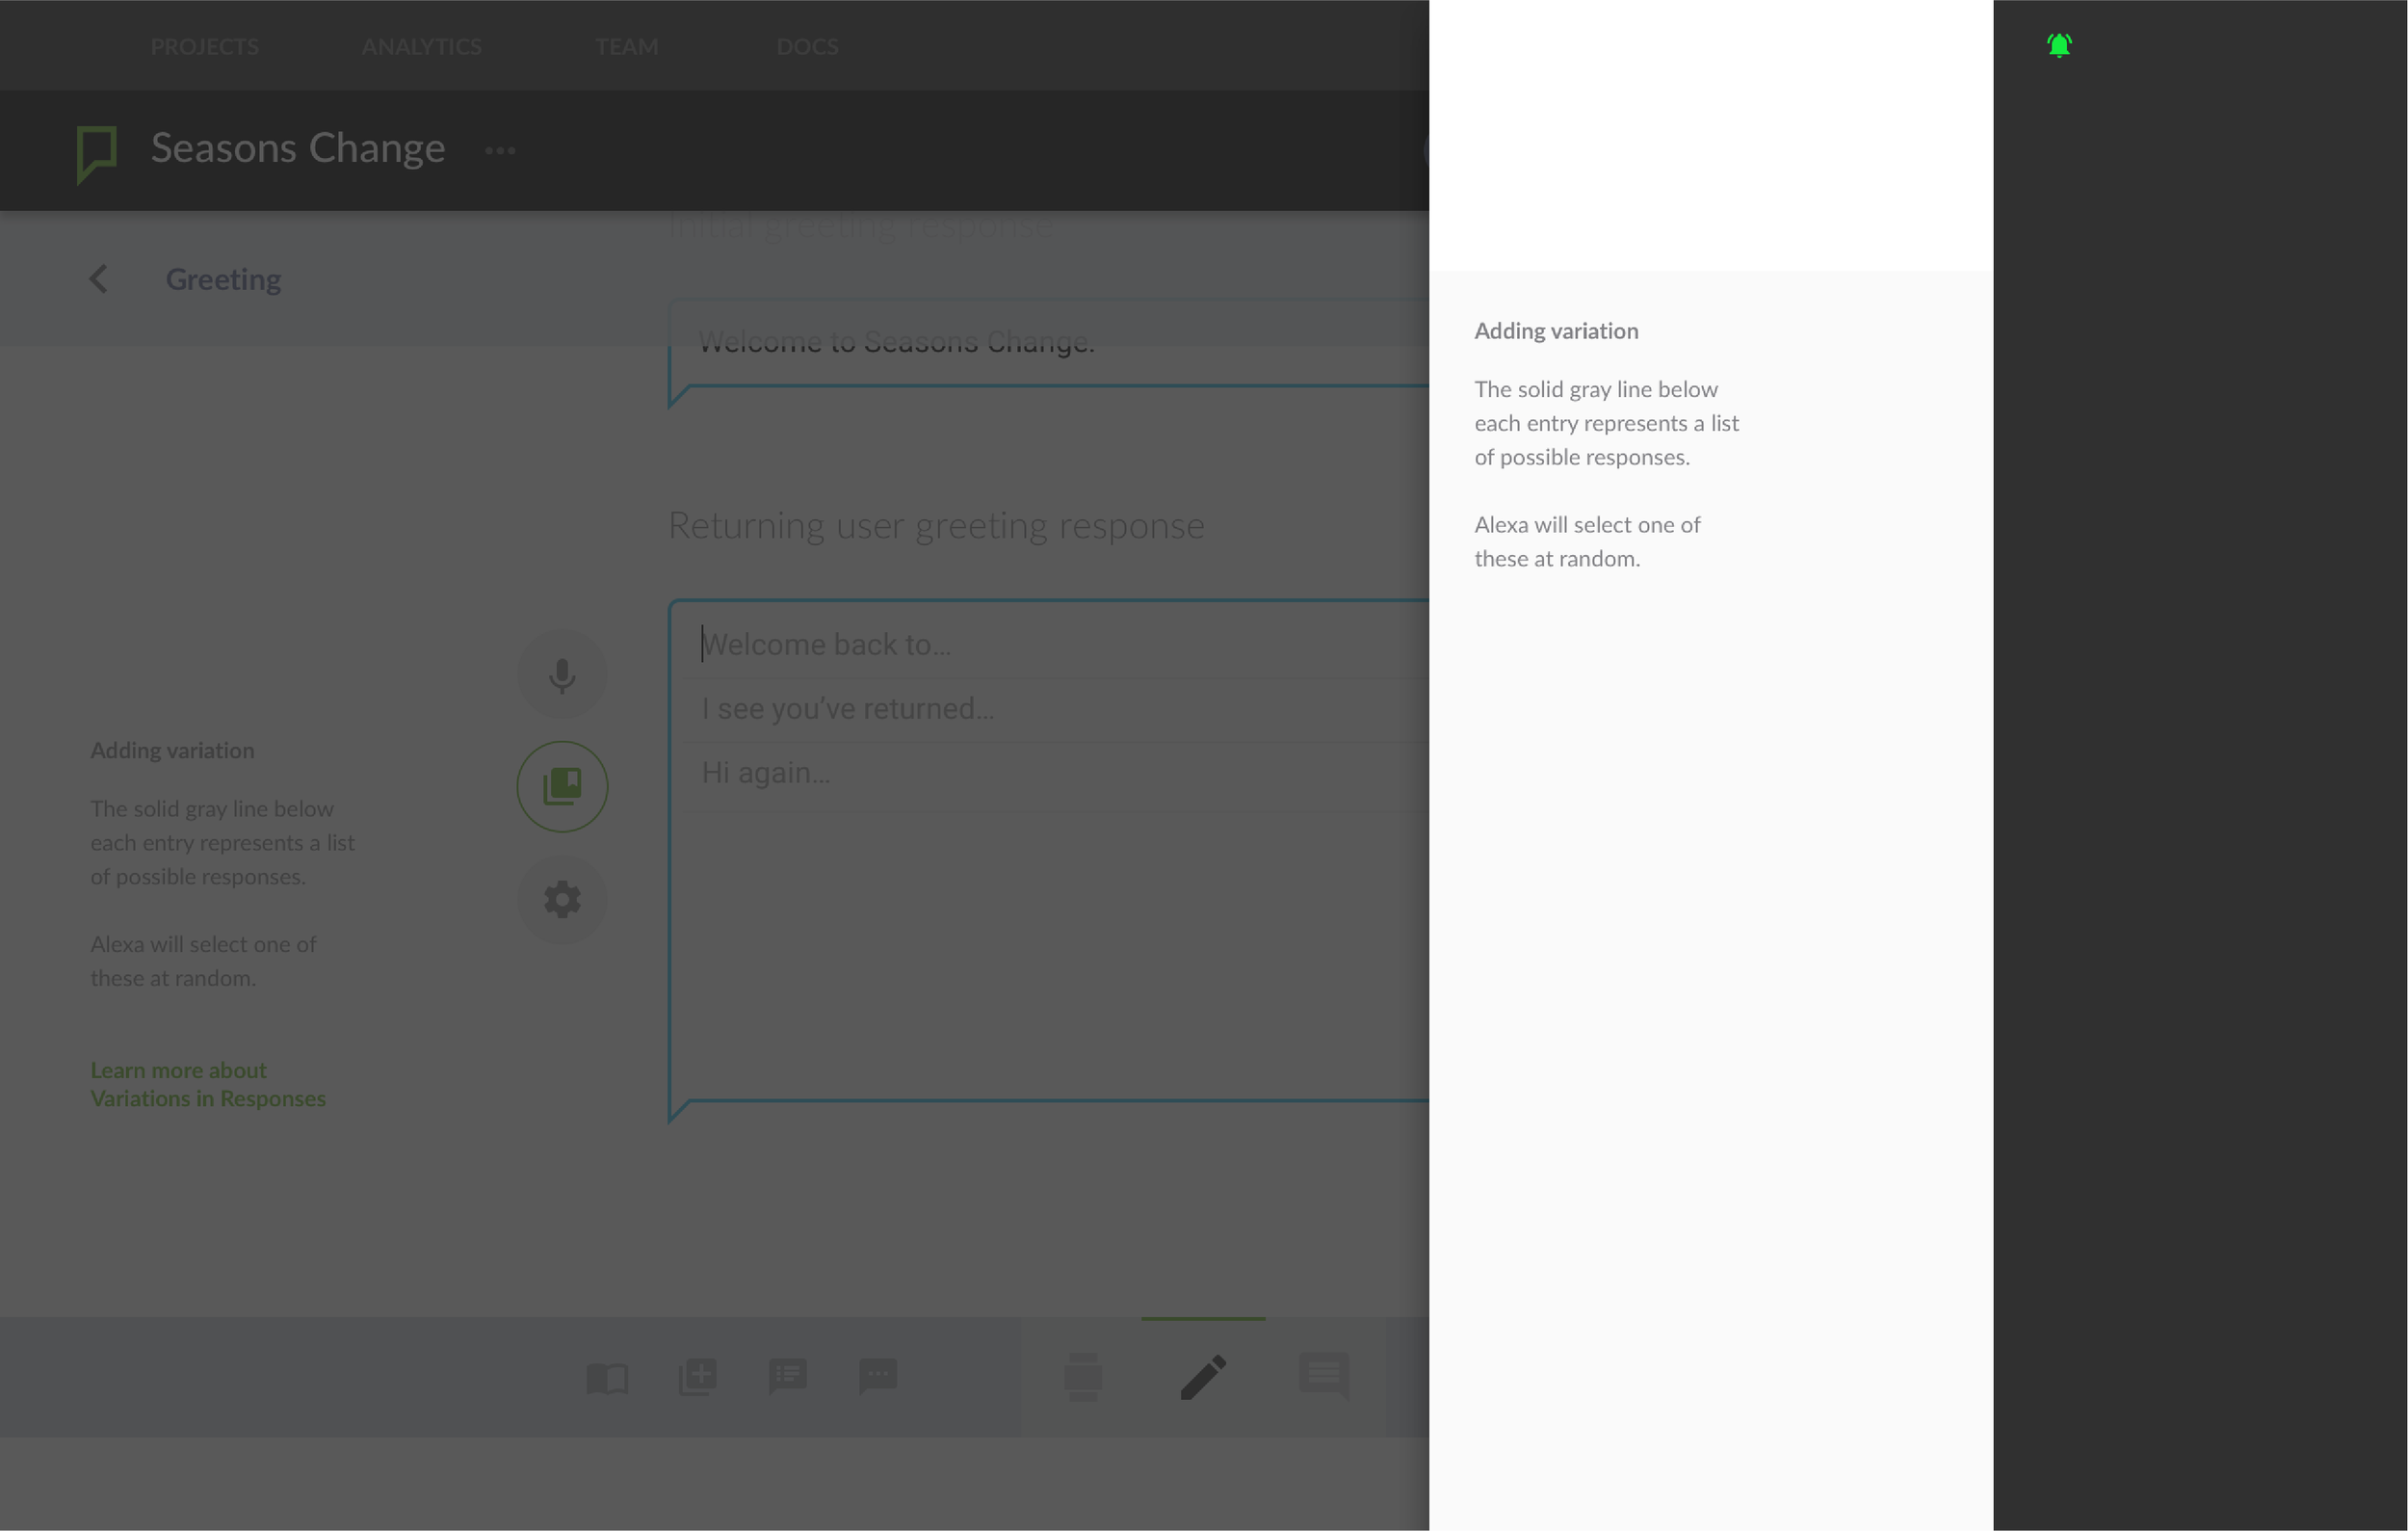This screenshot has width=2408, height=1531.
Task: Open the ANALYTICS menu item
Action: coord(421,47)
